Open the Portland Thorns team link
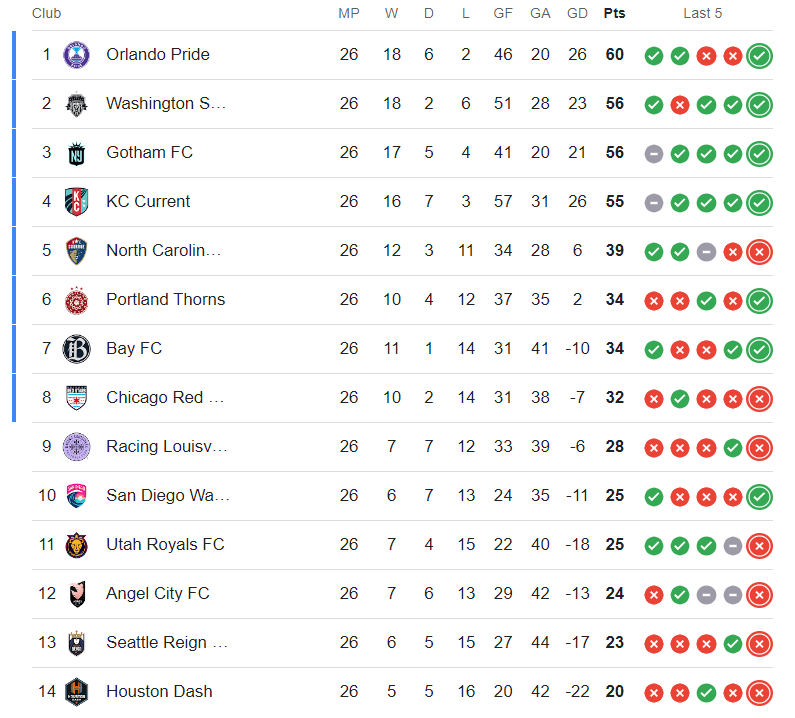The width and height of the screenshot is (795, 718). coord(165,300)
